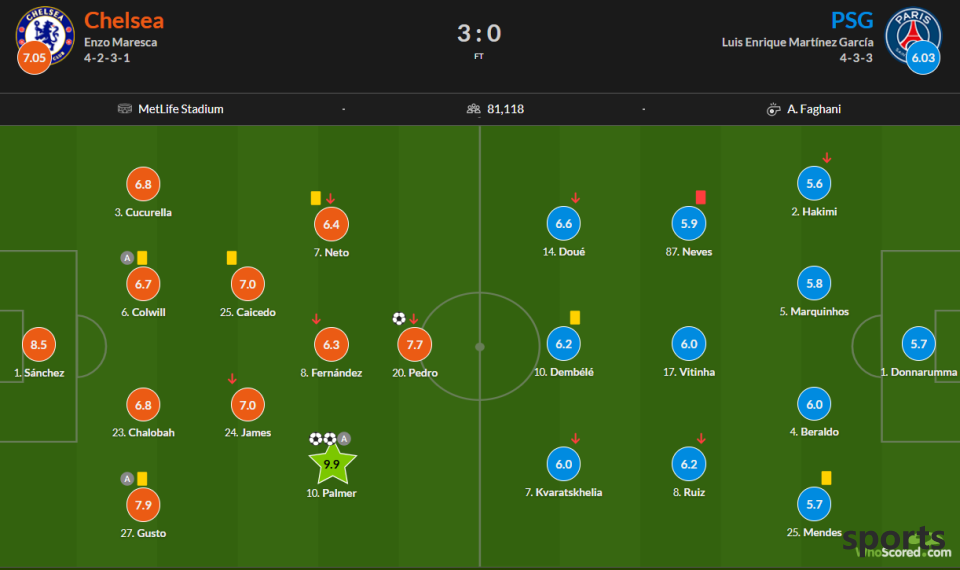Click the yellow card above Dembélé
Image resolution: width=960 pixels, height=570 pixels.
(574, 317)
